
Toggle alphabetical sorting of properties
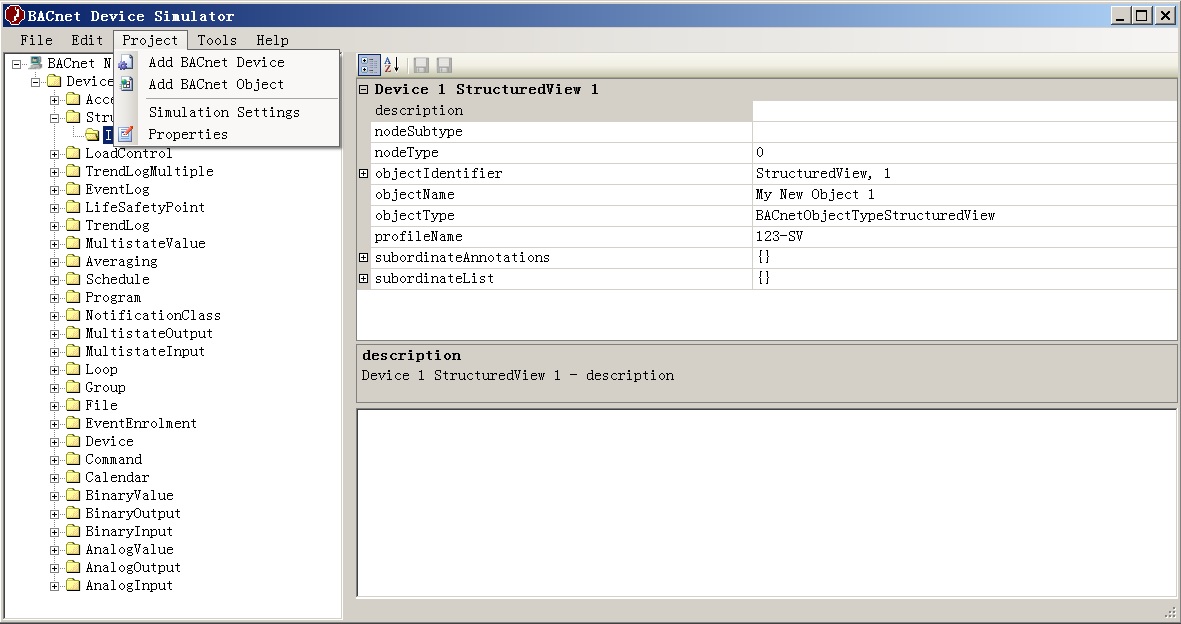[391, 64]
